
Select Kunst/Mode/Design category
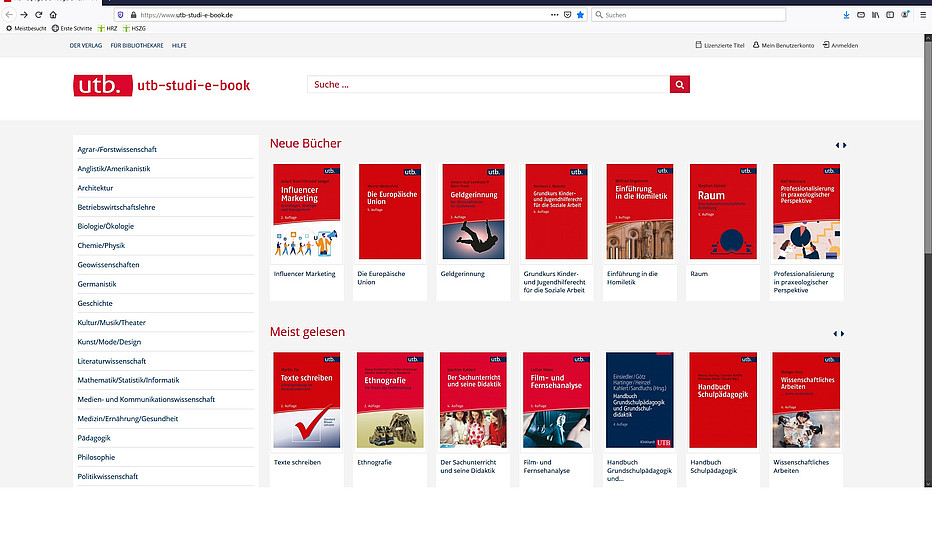[109, 342]
